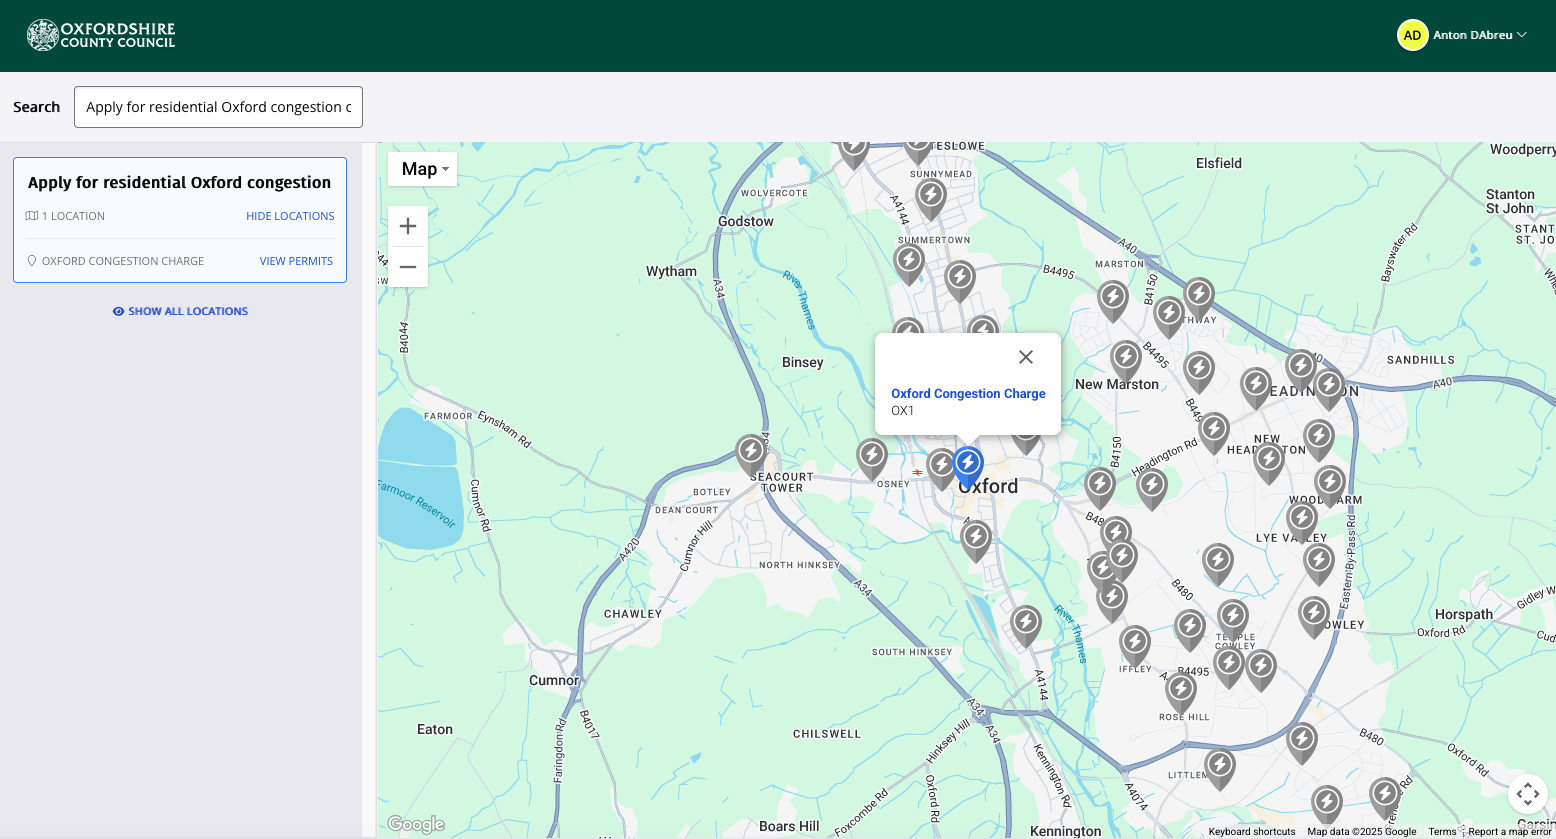Open the Oxford Congestion Charge popup link
The height and width of the screenshot is (839, 1556).
coord(968,394)
